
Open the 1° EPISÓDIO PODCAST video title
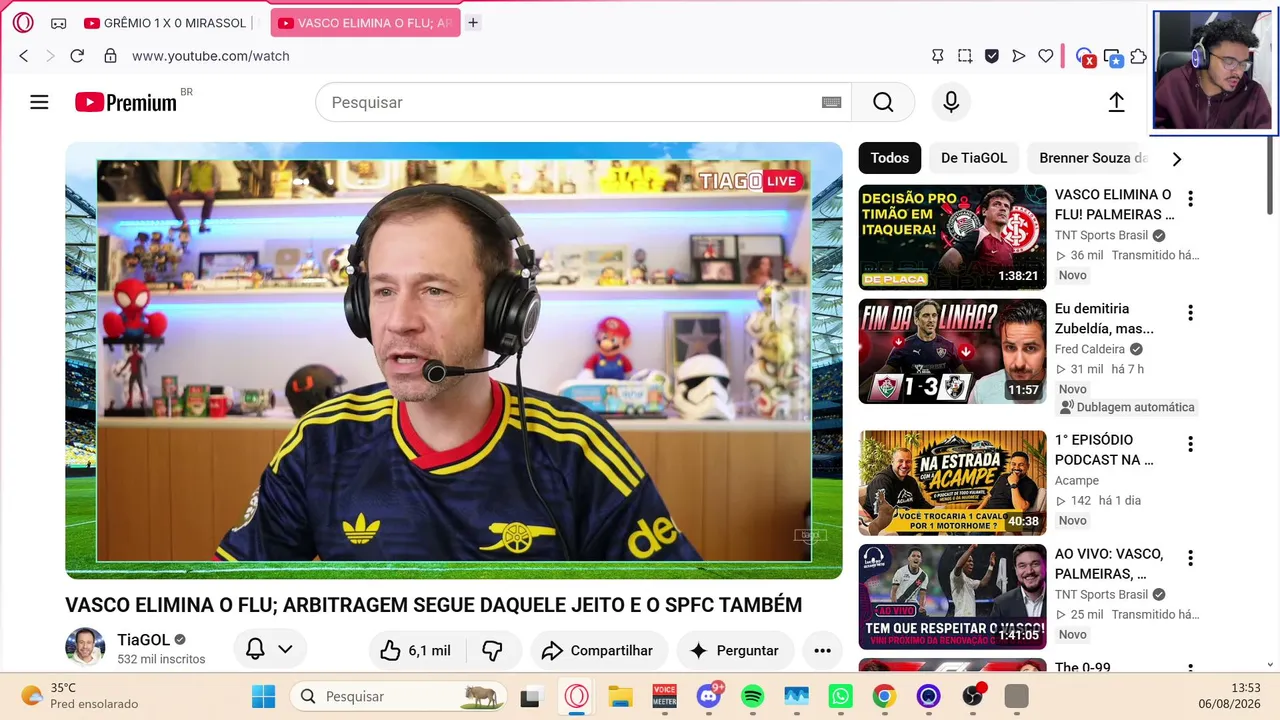[1105, 449]
